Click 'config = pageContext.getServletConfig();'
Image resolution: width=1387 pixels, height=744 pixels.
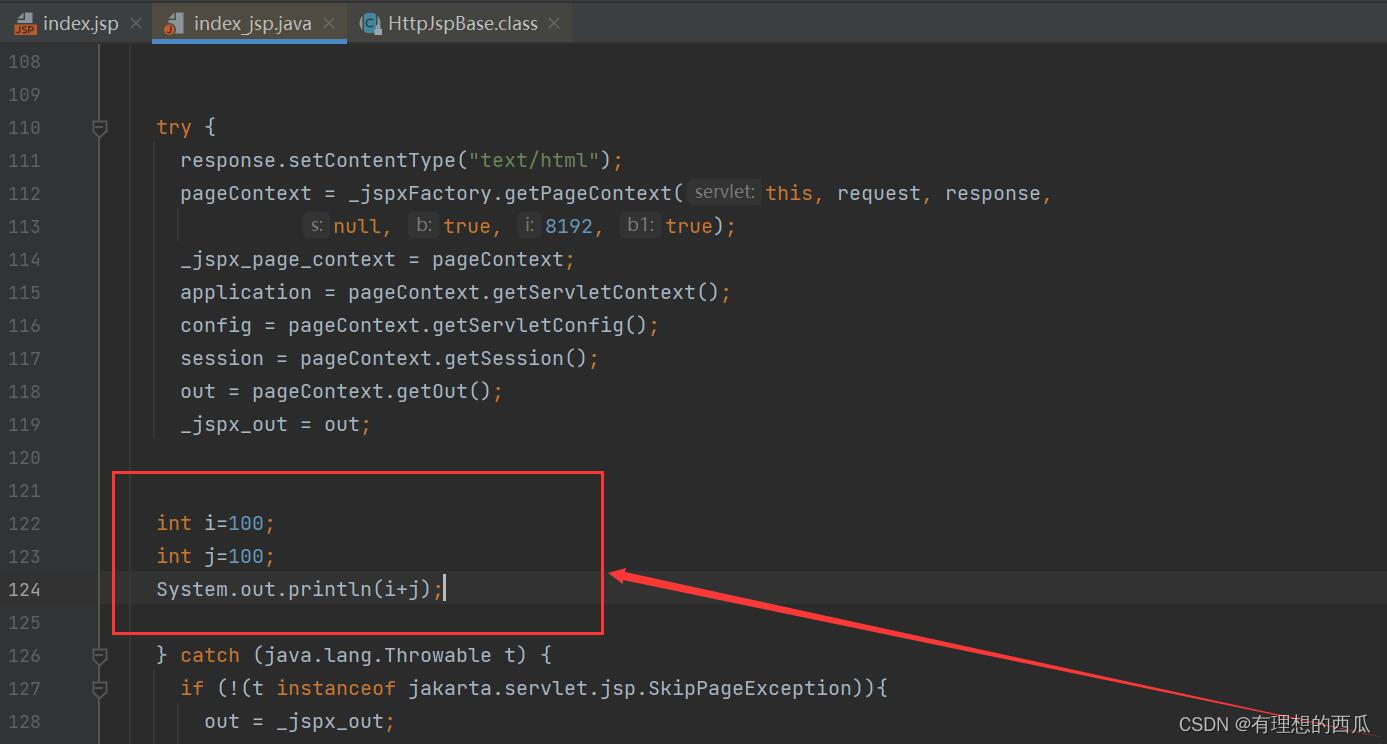pos(420,325)
